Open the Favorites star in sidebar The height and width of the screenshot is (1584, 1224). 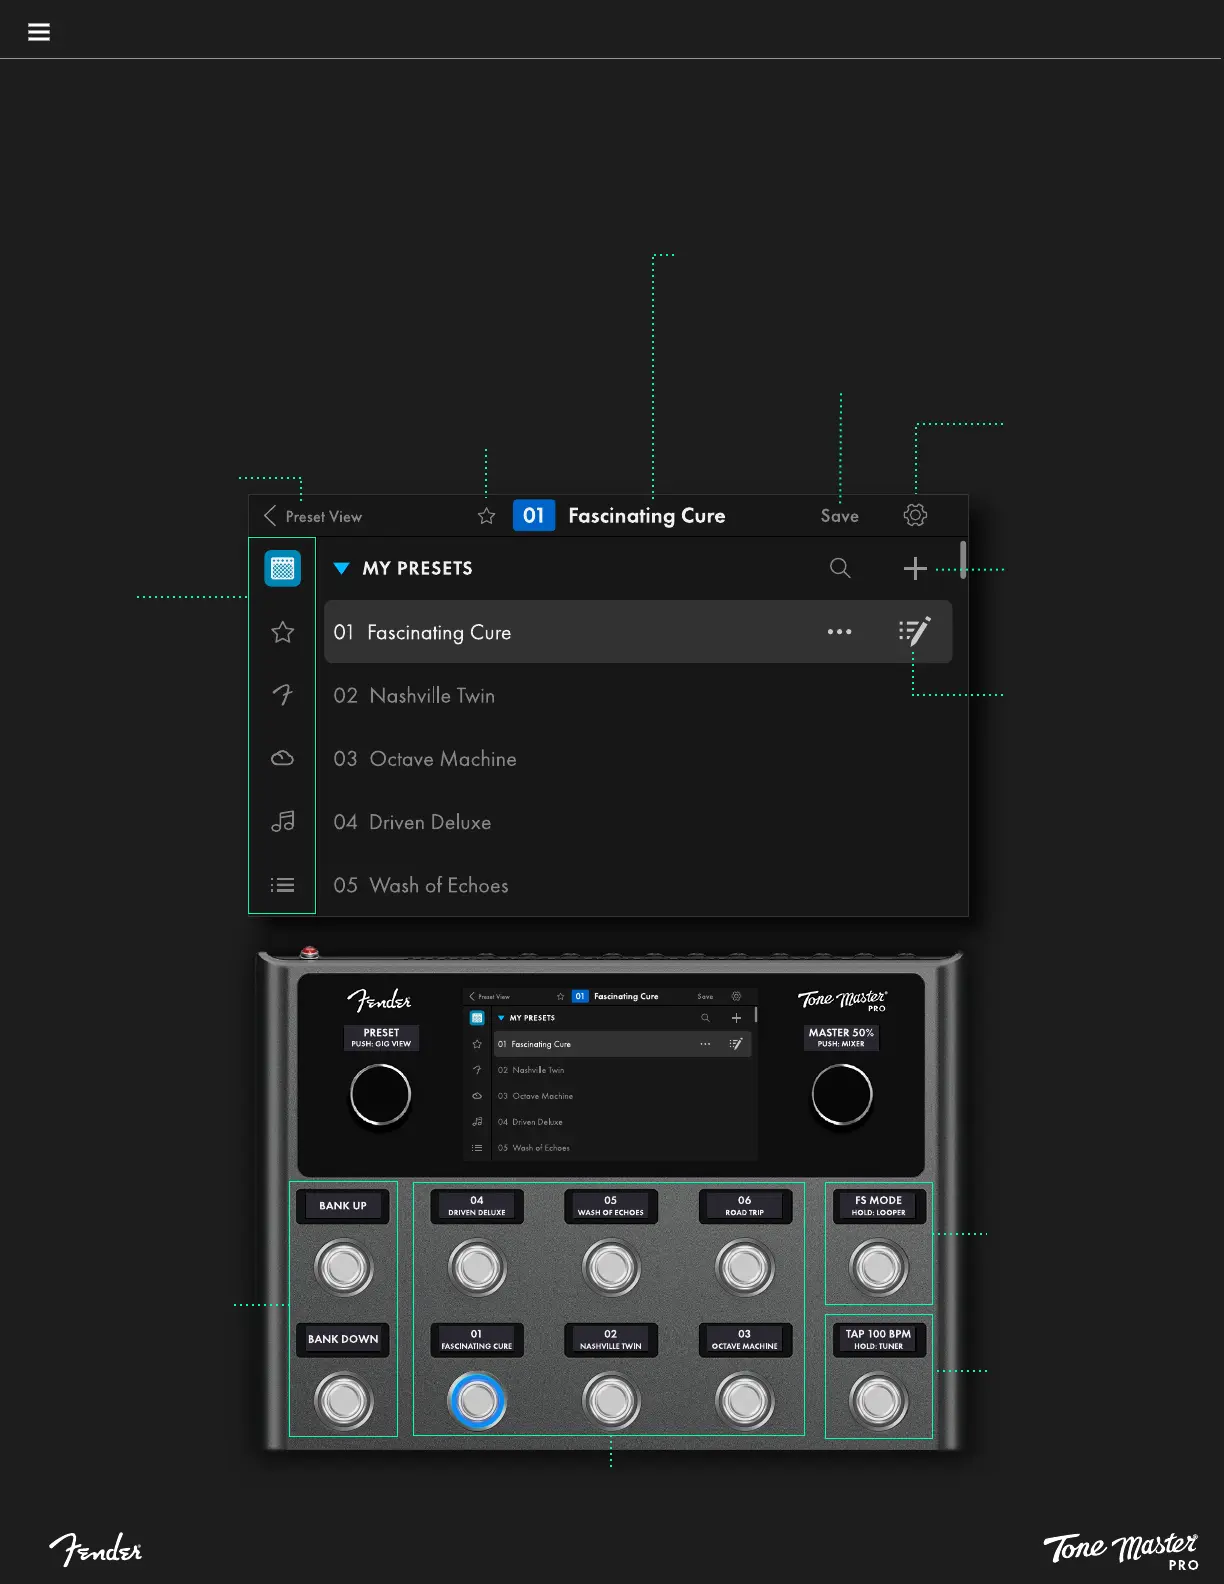(x=283, y=632)
